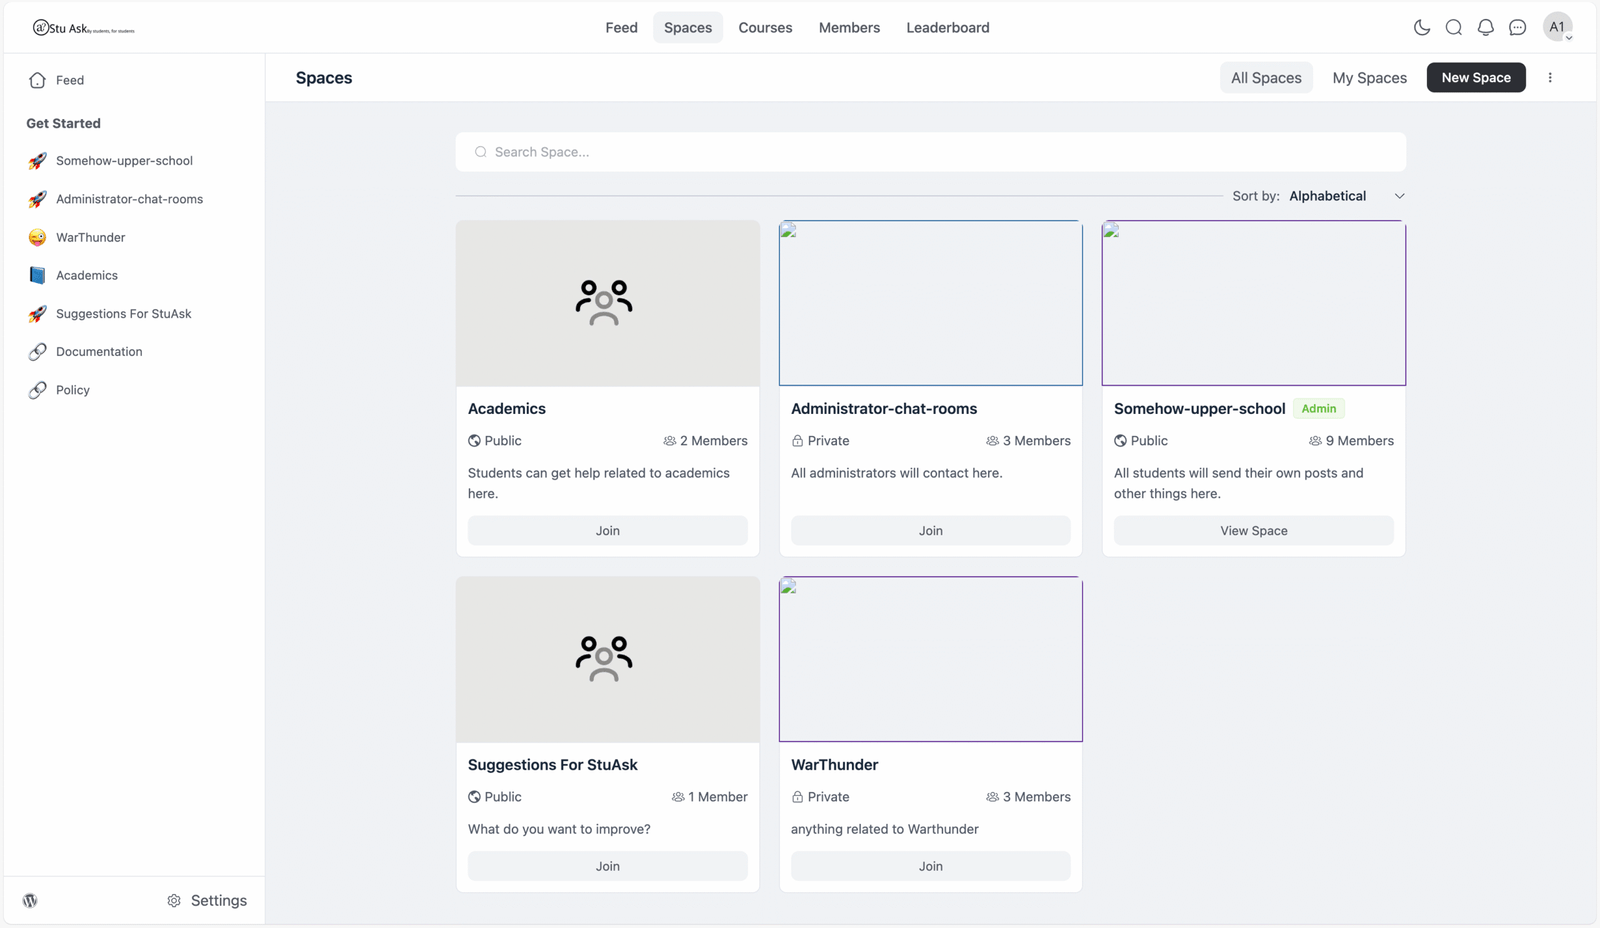Image resolution: width=1600 pixels, height=928 pixels.
Task: Click the WordPress logo icon
Action: tap(31, 900)
